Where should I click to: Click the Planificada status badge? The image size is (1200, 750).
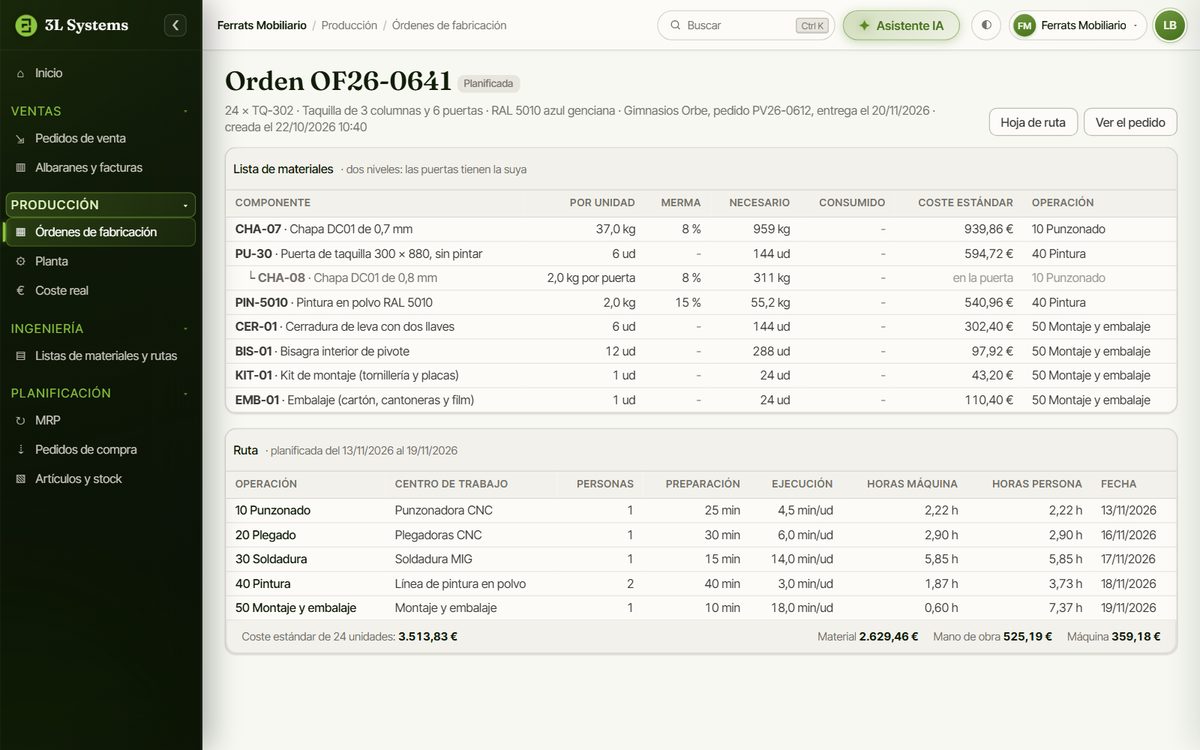(x=488, y=84)
